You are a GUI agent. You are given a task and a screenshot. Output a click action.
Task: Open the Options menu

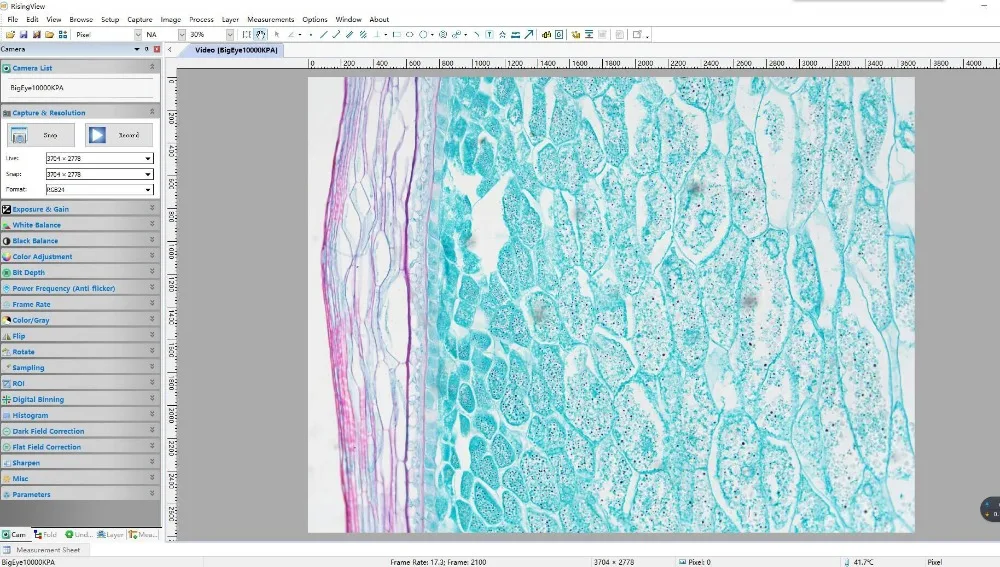314,19
